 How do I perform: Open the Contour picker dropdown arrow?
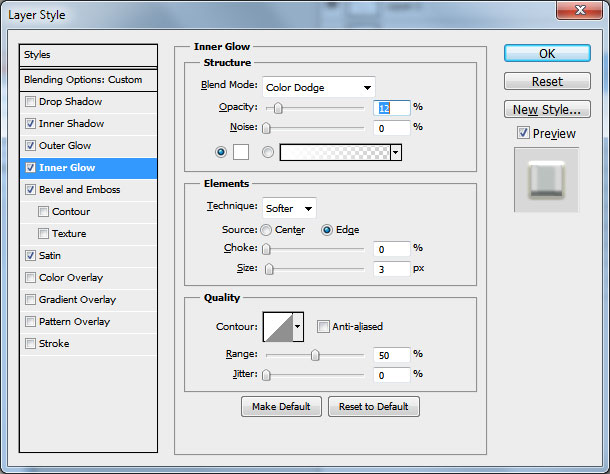298,327
